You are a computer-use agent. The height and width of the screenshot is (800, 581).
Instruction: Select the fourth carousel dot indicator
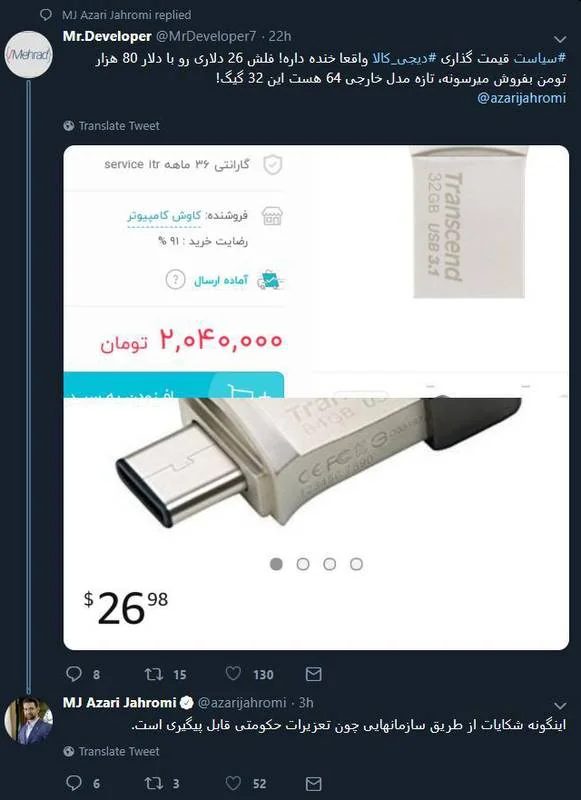click(357, 564)
